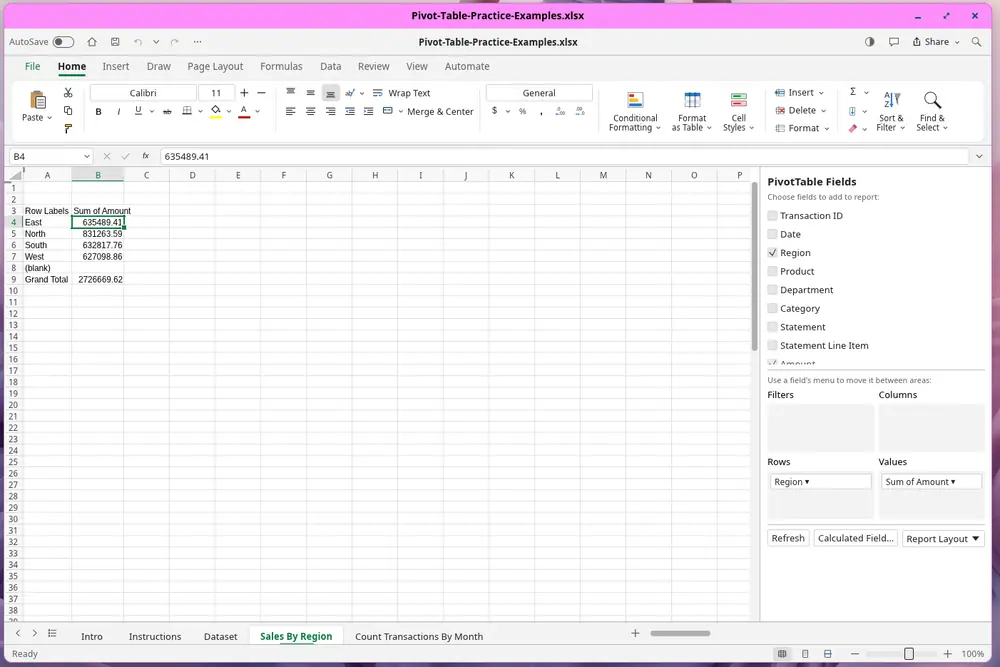Check the Category field checkbox
Screen dimensions: 1000x667
(x=772, y=308)
